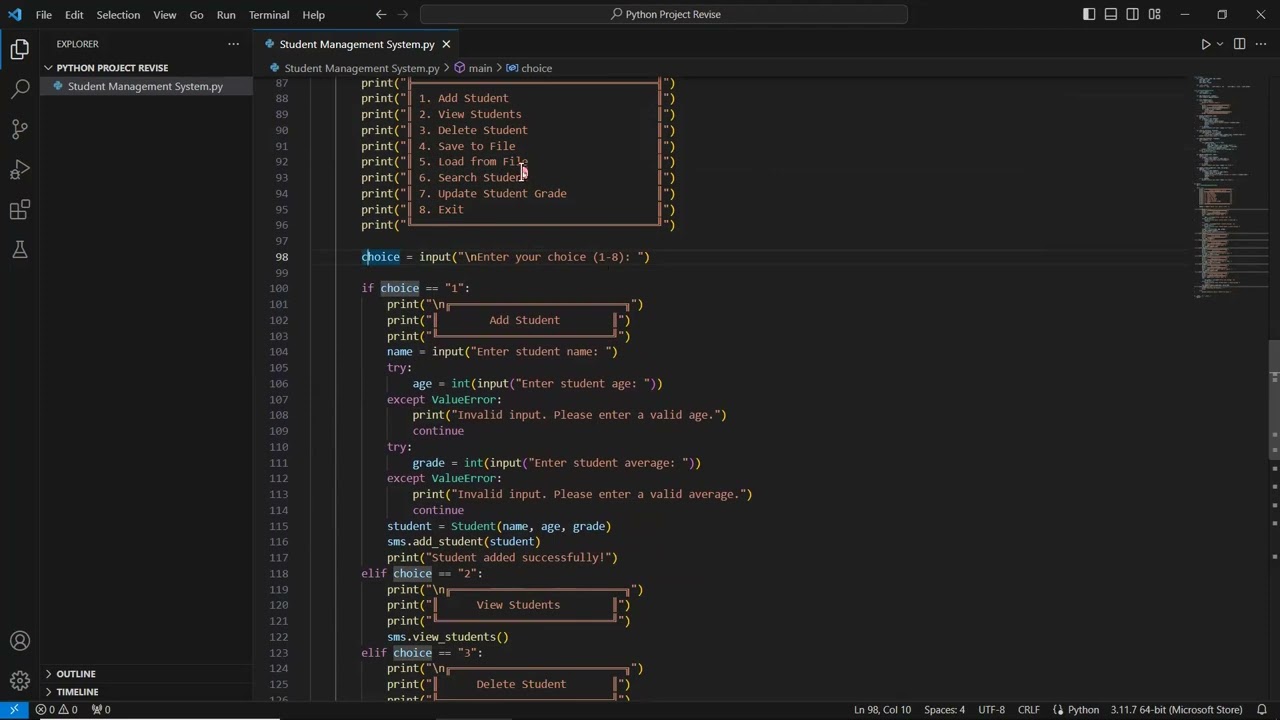Click the ports forwarded status item
The height and width of the screenshot is (720, 1280).
pos(101,710)
